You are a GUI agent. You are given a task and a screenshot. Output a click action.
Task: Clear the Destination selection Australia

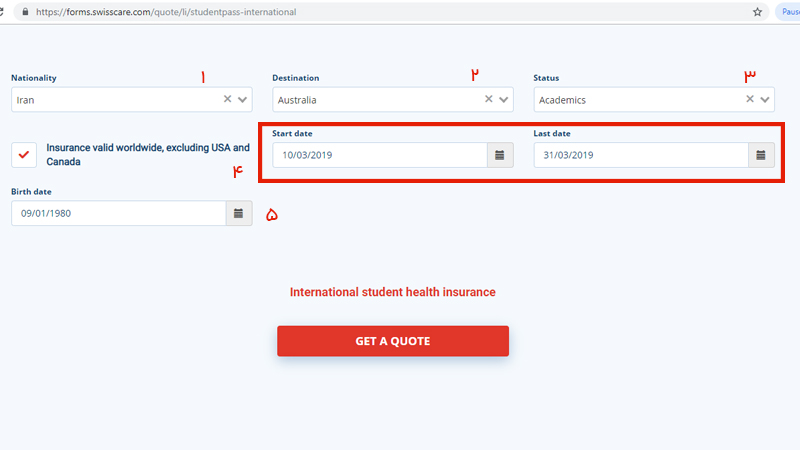tap(489, 99)
